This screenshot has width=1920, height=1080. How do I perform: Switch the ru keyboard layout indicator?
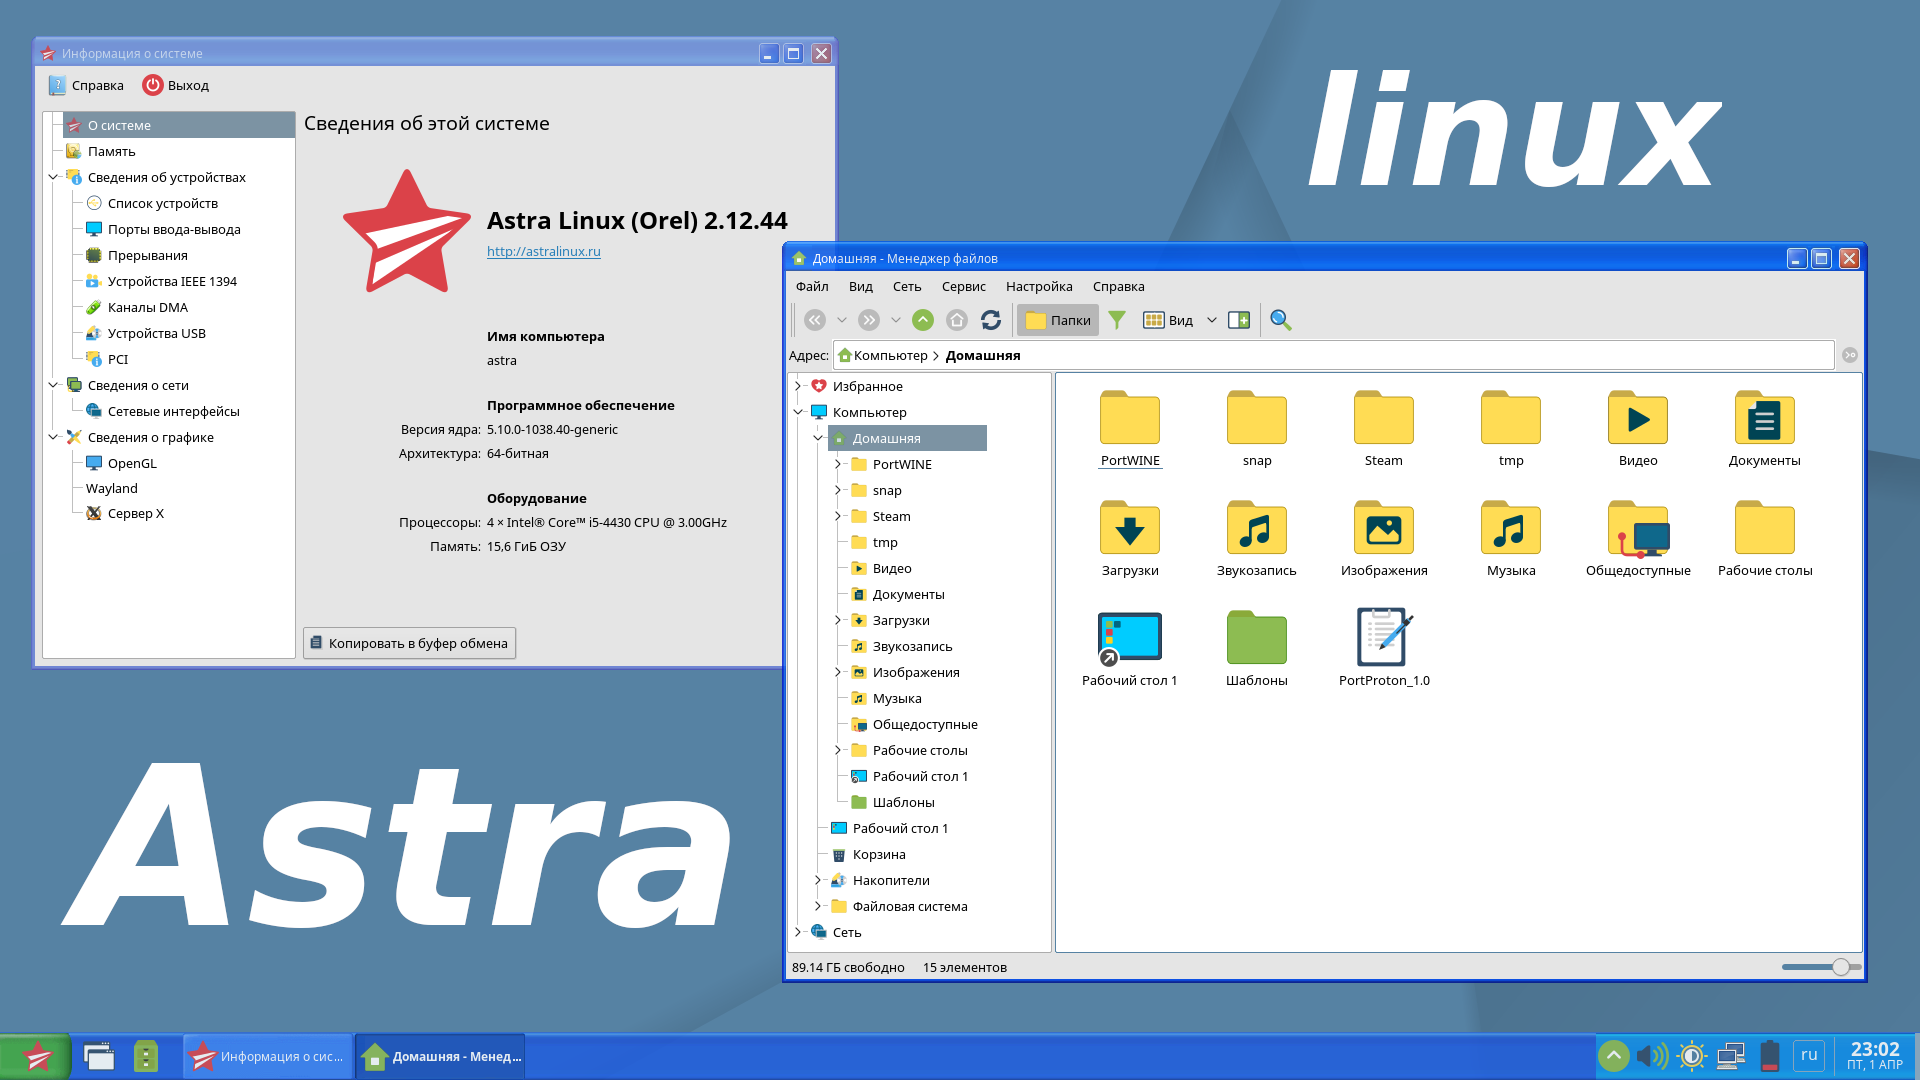click(x=1808, y=1055)
